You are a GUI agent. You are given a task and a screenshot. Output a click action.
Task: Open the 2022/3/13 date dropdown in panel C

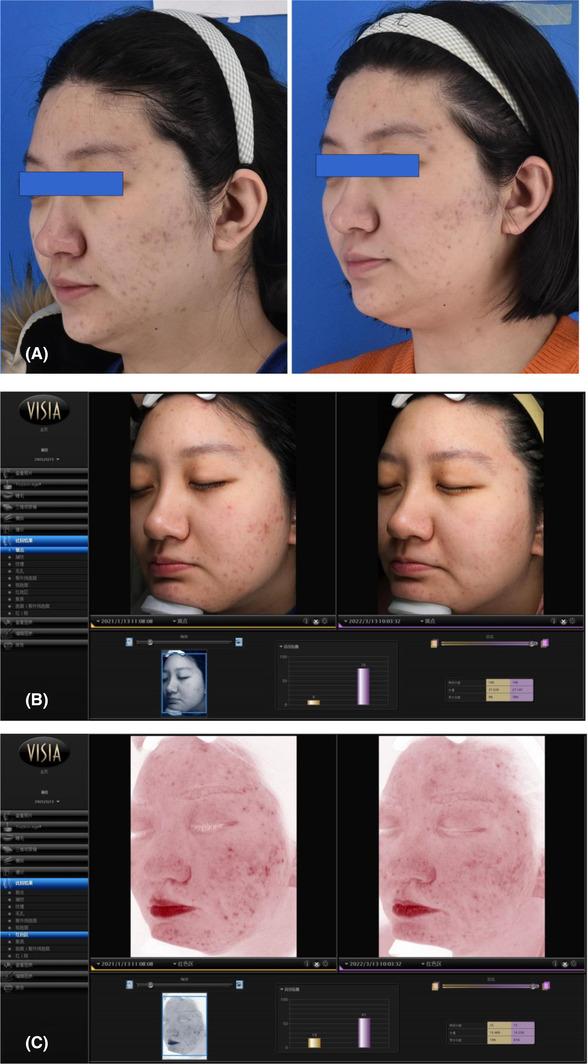click(374, 963)
